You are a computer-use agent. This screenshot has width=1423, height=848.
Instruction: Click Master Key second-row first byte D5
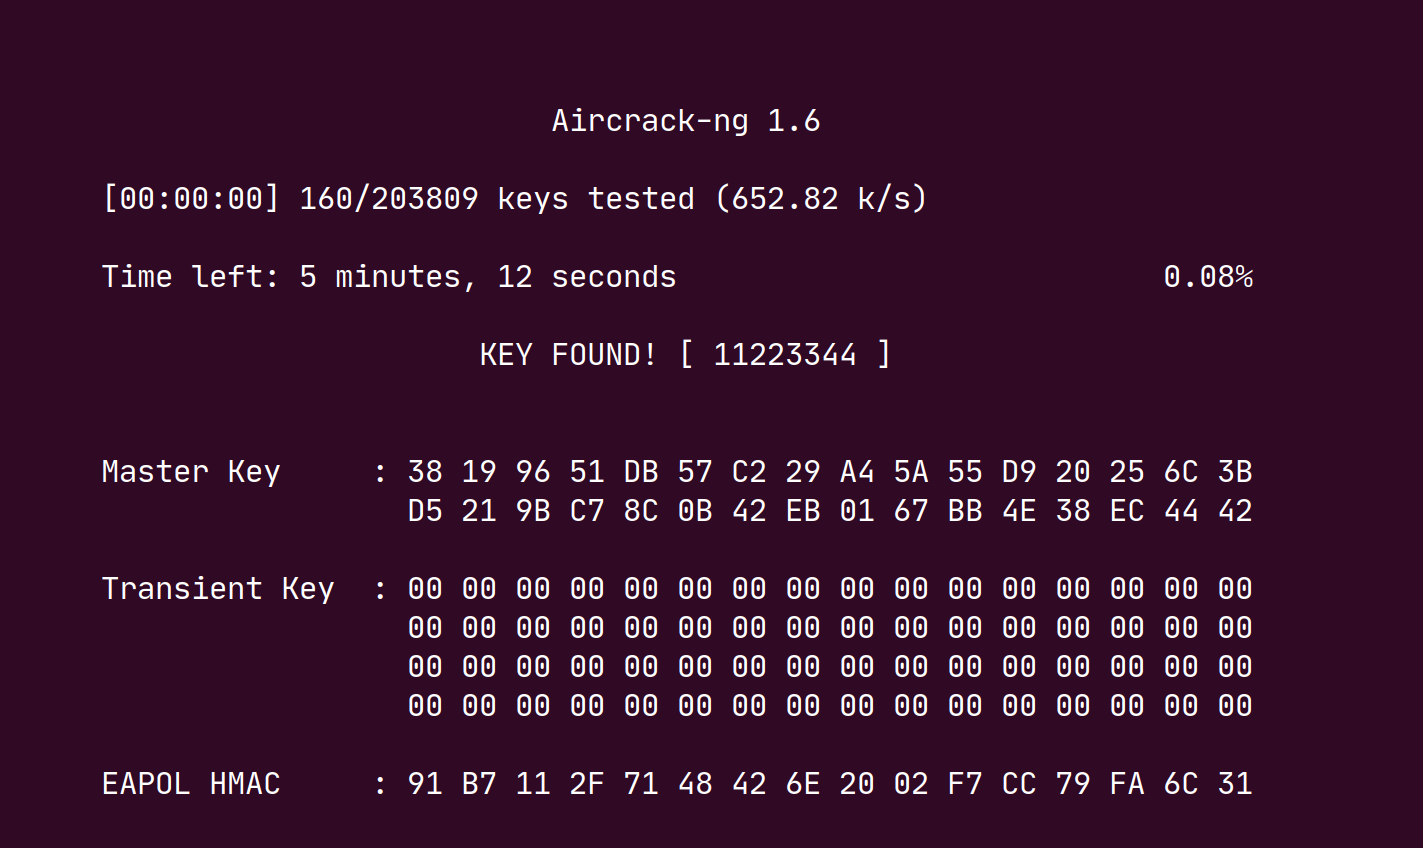click(x=425, y=511)
